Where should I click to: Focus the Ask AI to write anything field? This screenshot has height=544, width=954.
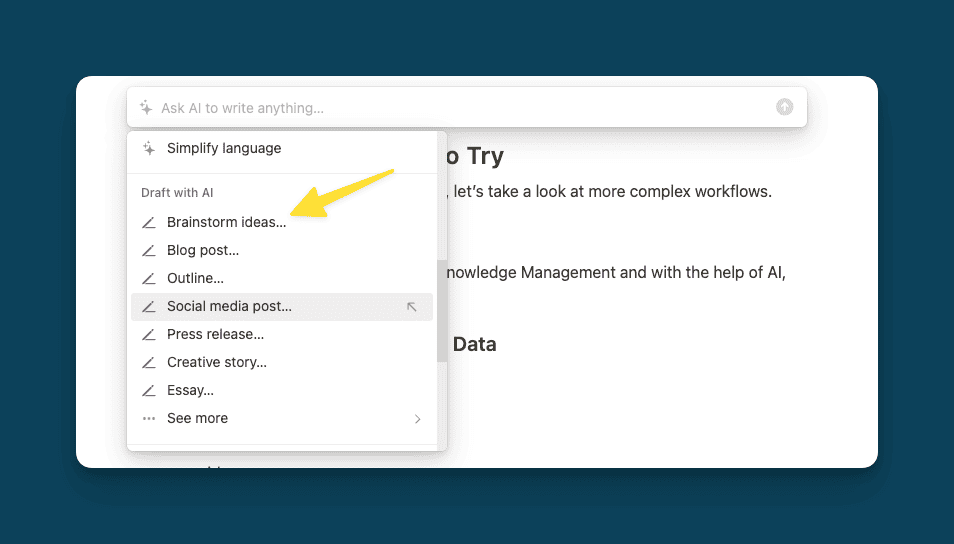pyautogui.click(x=460, y=107)
